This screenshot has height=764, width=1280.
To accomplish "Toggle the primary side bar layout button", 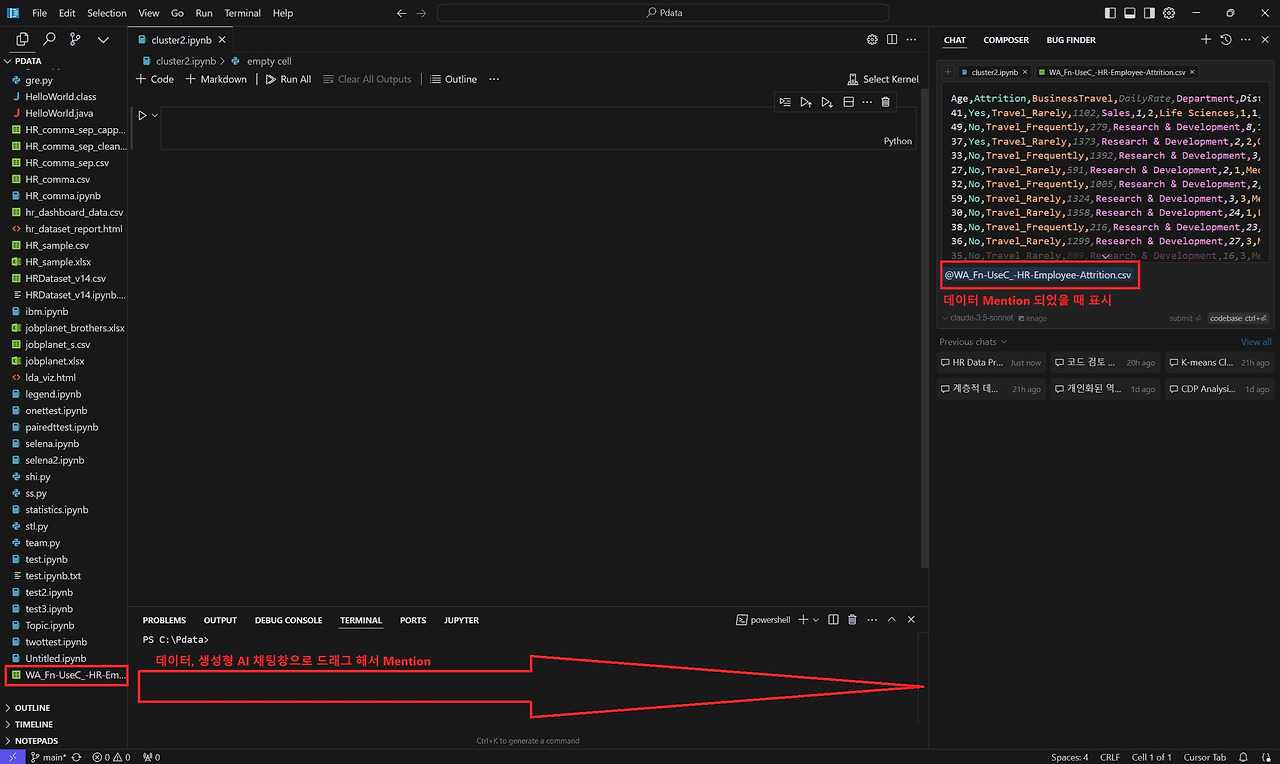I will [1111, 13].
